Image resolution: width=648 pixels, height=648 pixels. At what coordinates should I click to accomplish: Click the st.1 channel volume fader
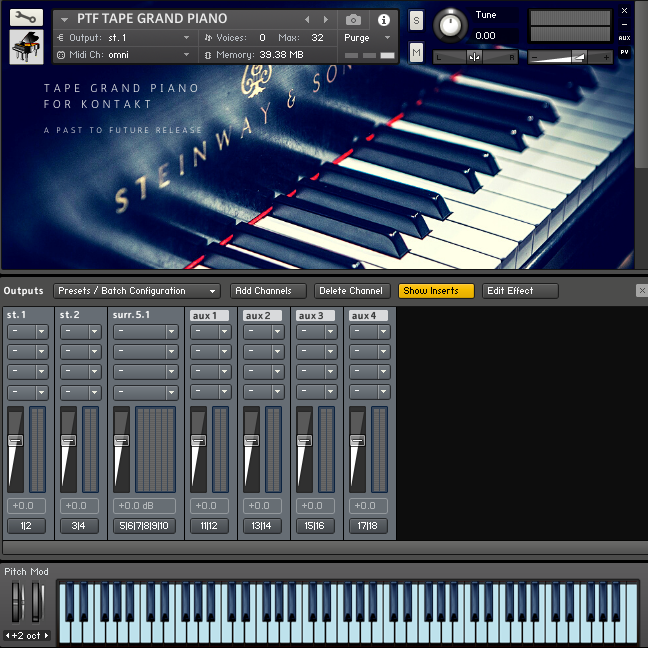click(15, 441)
